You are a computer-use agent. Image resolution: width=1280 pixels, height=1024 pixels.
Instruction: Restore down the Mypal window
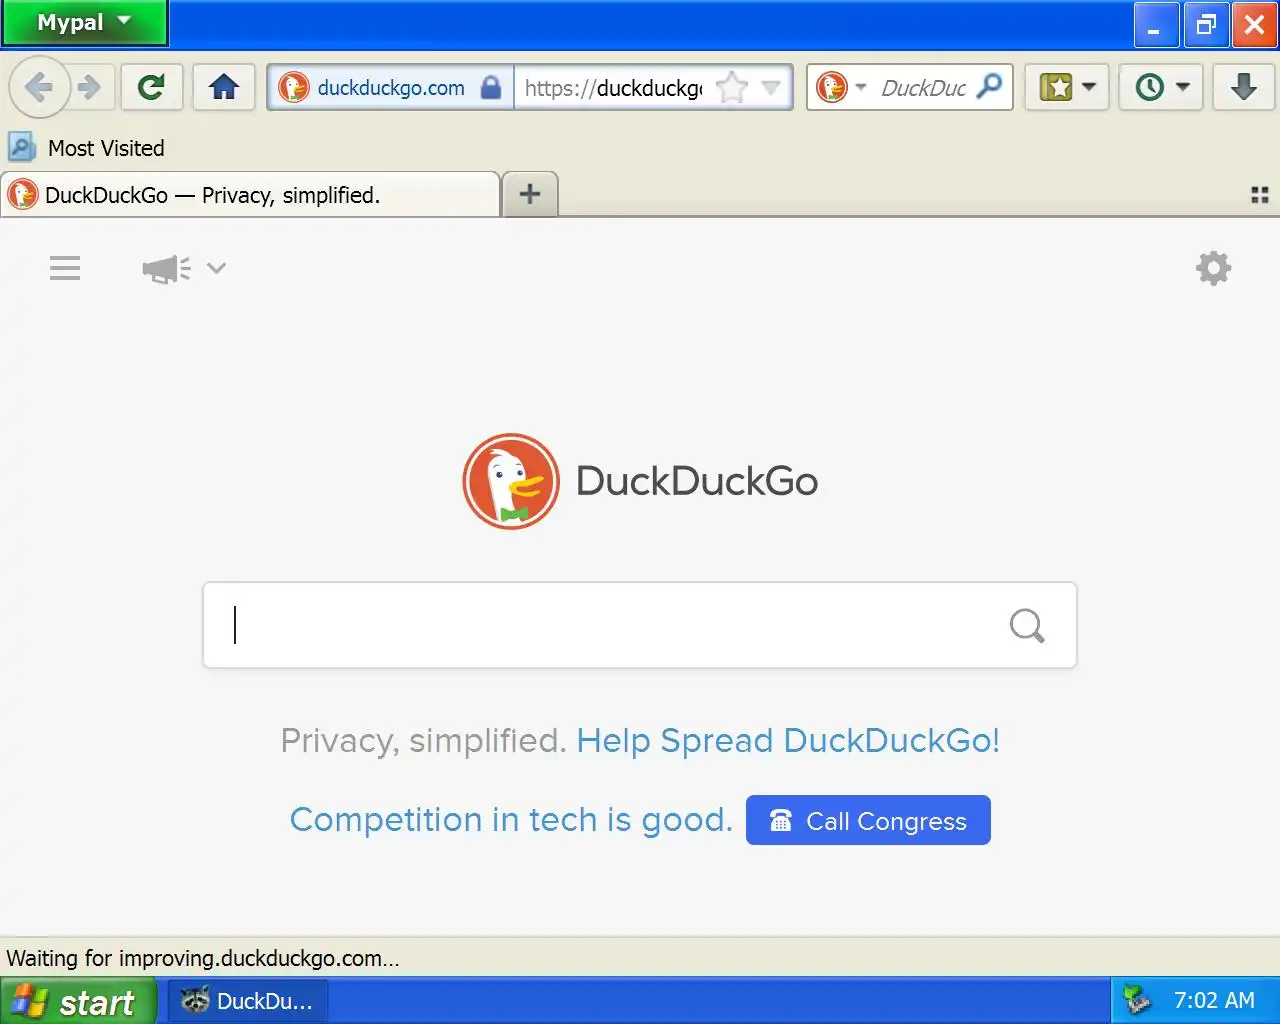click(1206, 24)
